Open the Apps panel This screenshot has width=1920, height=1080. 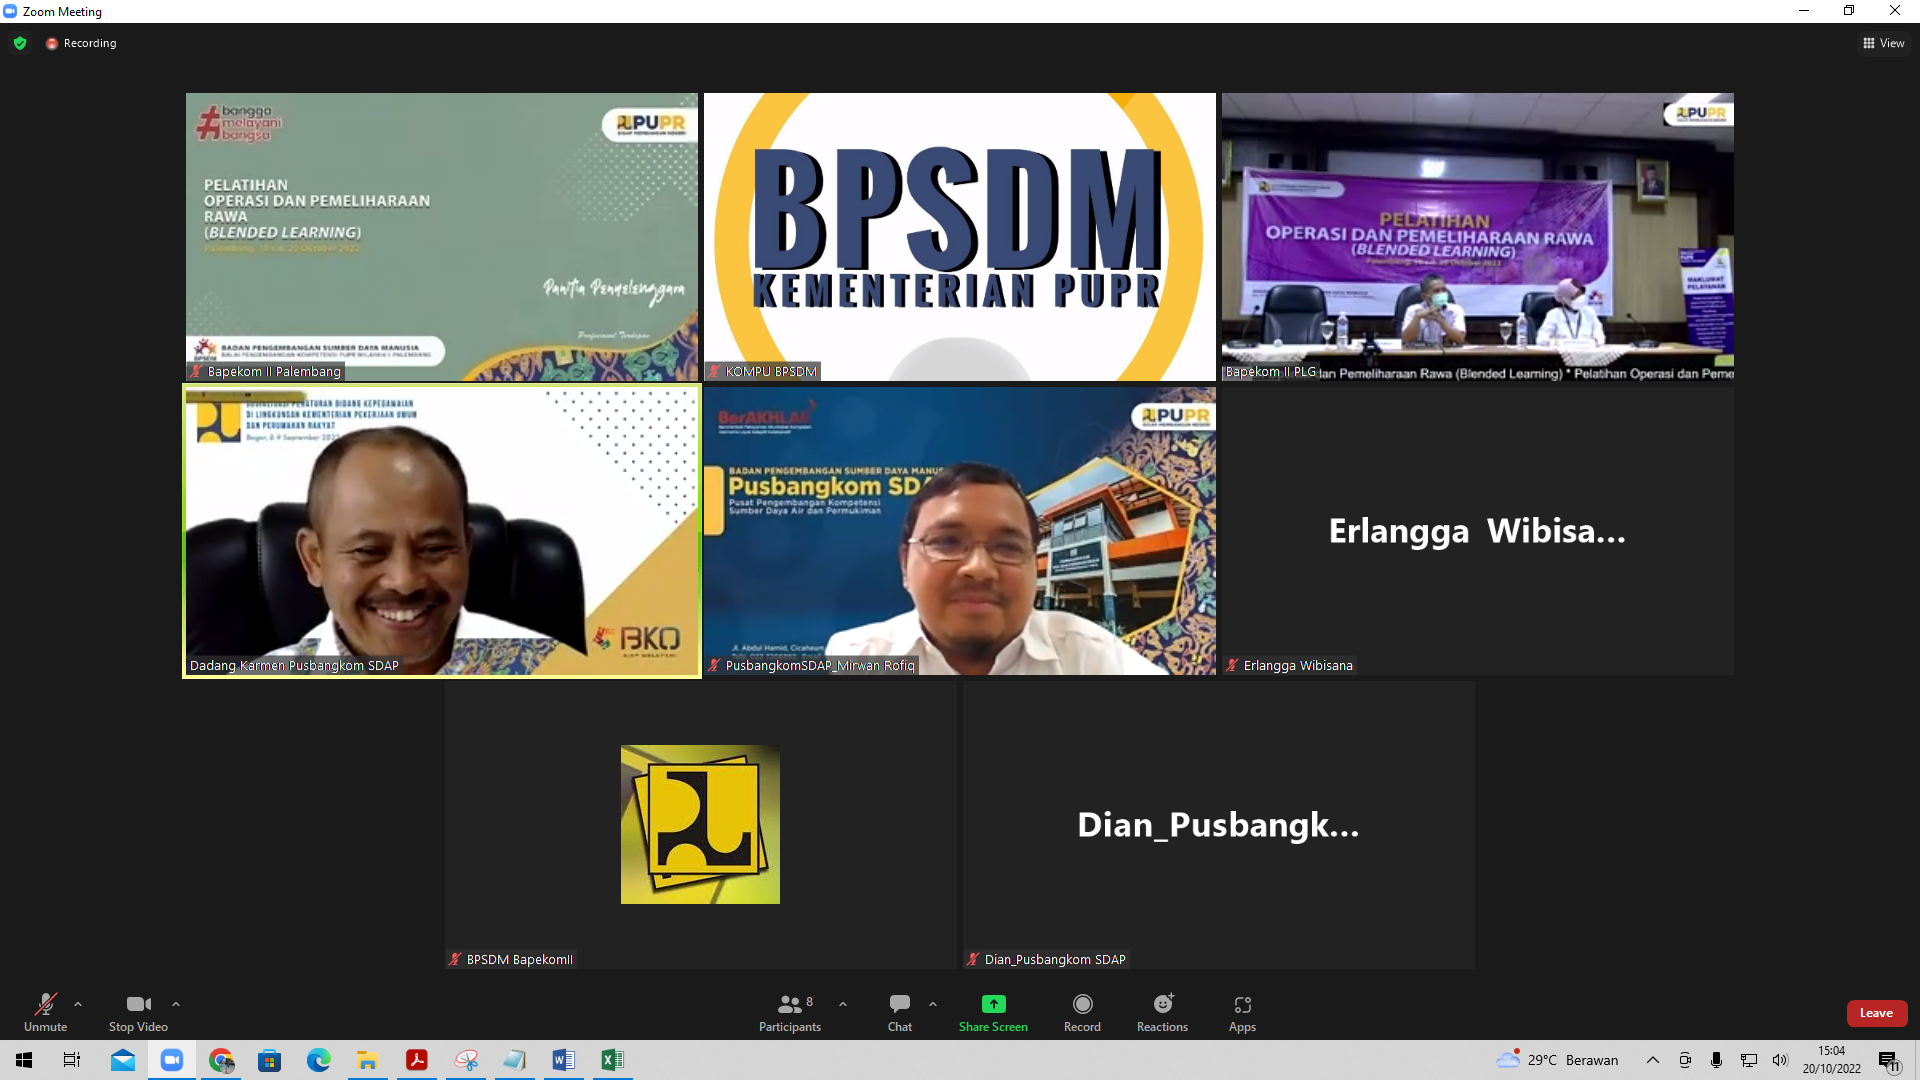click(1242, 1012)
